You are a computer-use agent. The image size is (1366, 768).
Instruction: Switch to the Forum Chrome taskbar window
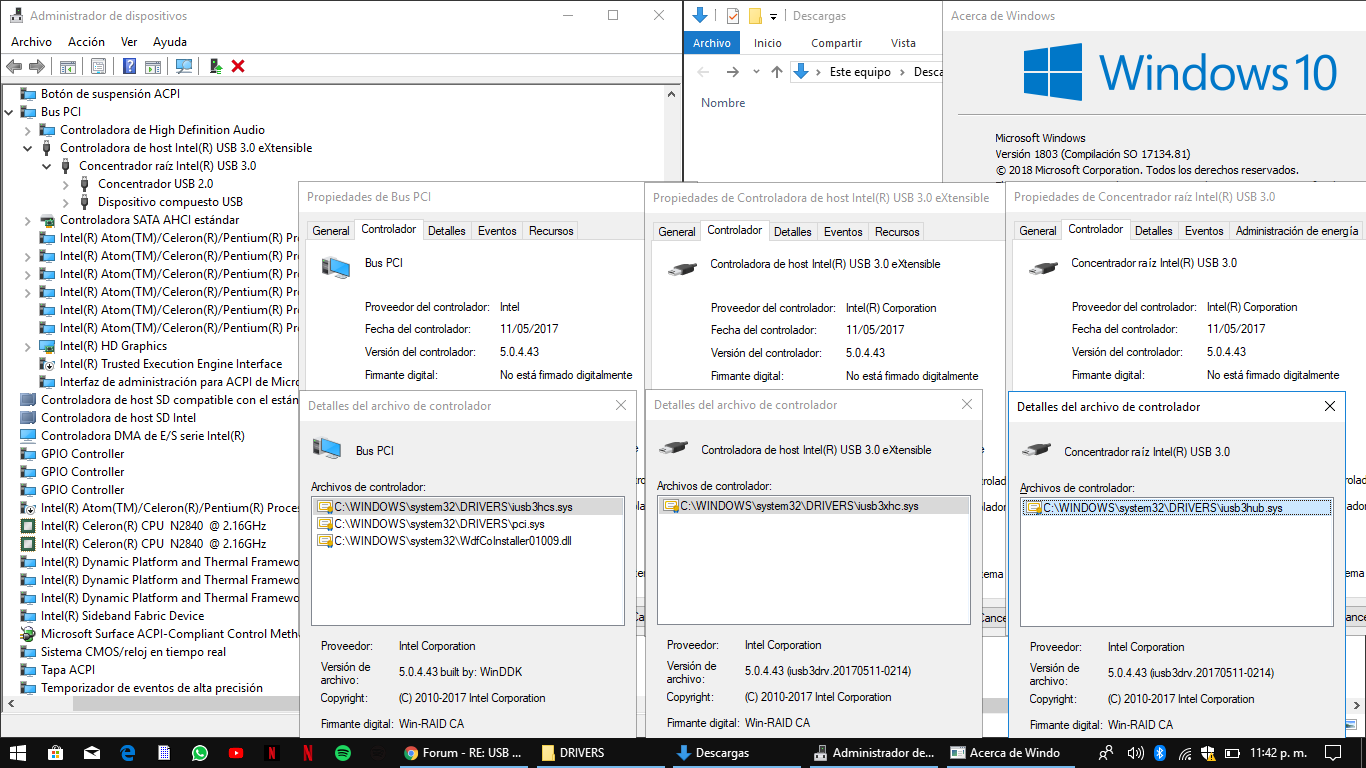point(463,753)
